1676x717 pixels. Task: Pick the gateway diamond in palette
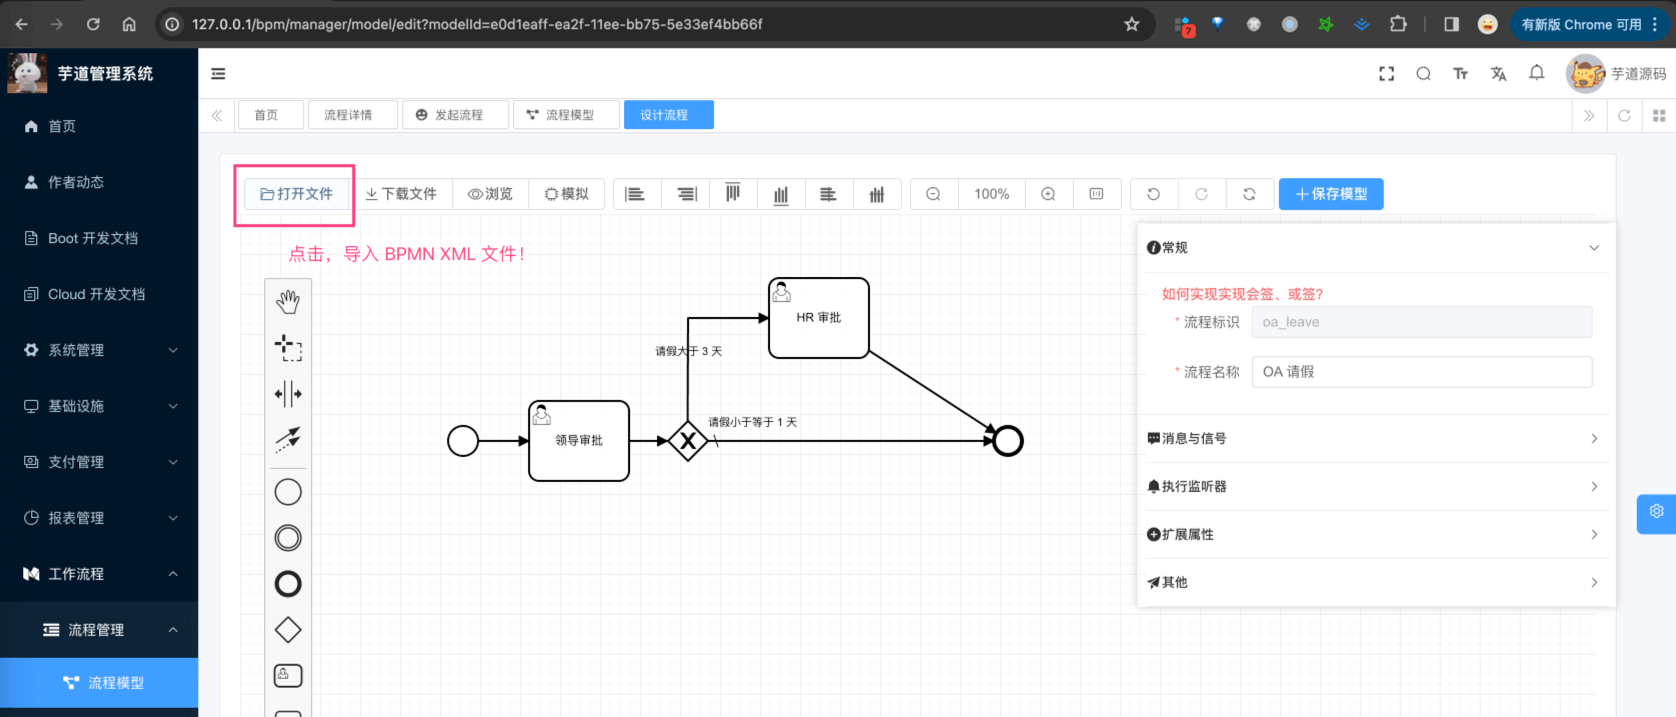coord(288,630)
